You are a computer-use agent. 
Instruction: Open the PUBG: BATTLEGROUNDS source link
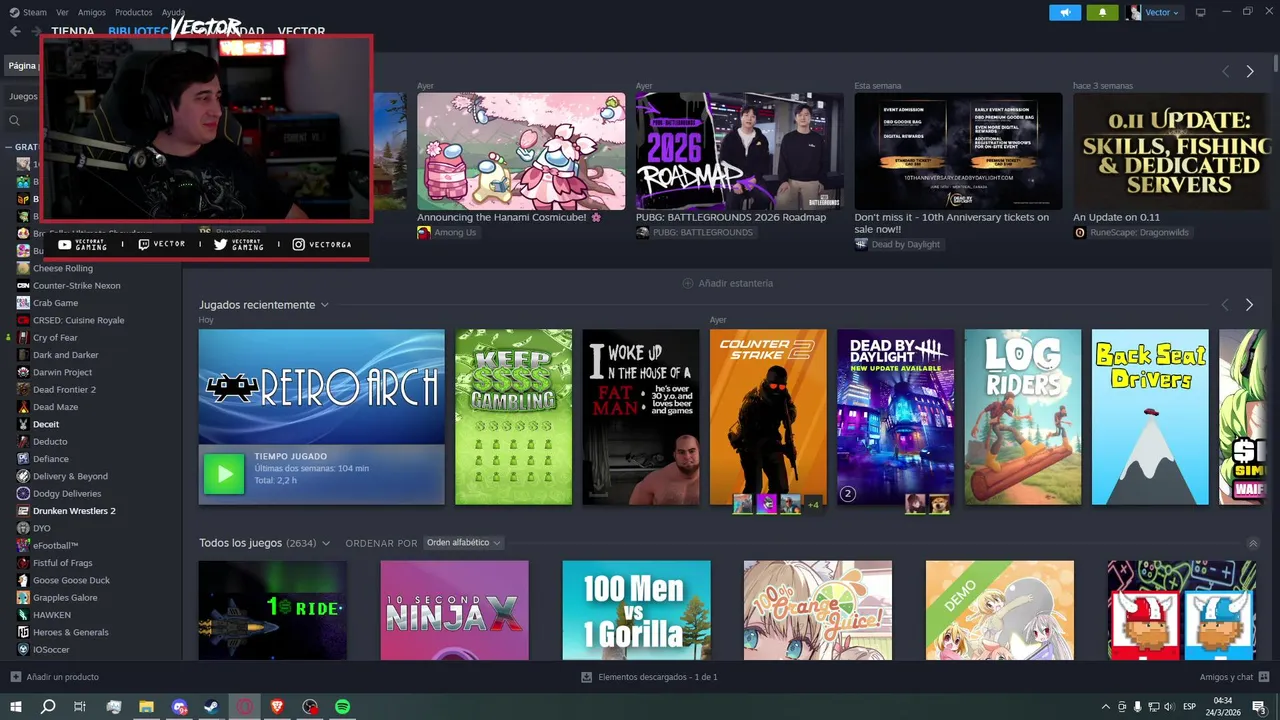(694, 232)
